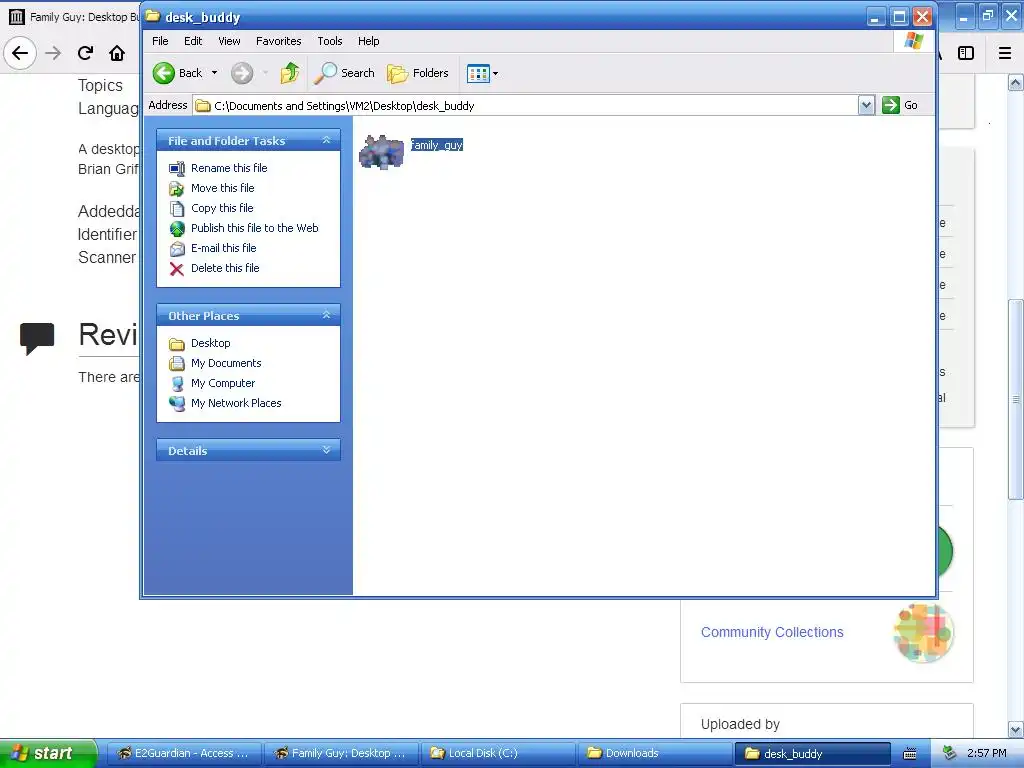Viewport: 1024px width, 768px height.
Task: Click the system tray network icon
Action: click(x=950, y=754)
